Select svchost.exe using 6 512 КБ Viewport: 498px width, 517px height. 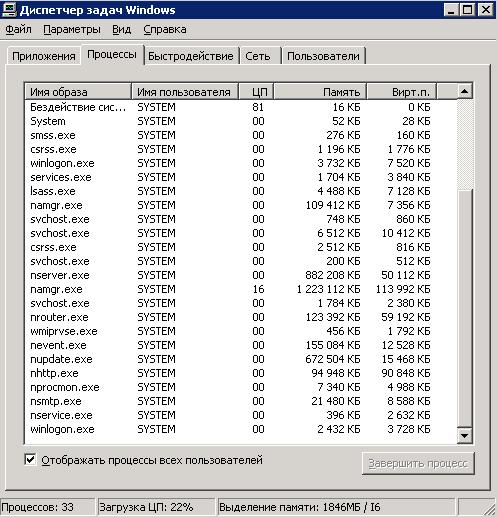coord(241,233)
